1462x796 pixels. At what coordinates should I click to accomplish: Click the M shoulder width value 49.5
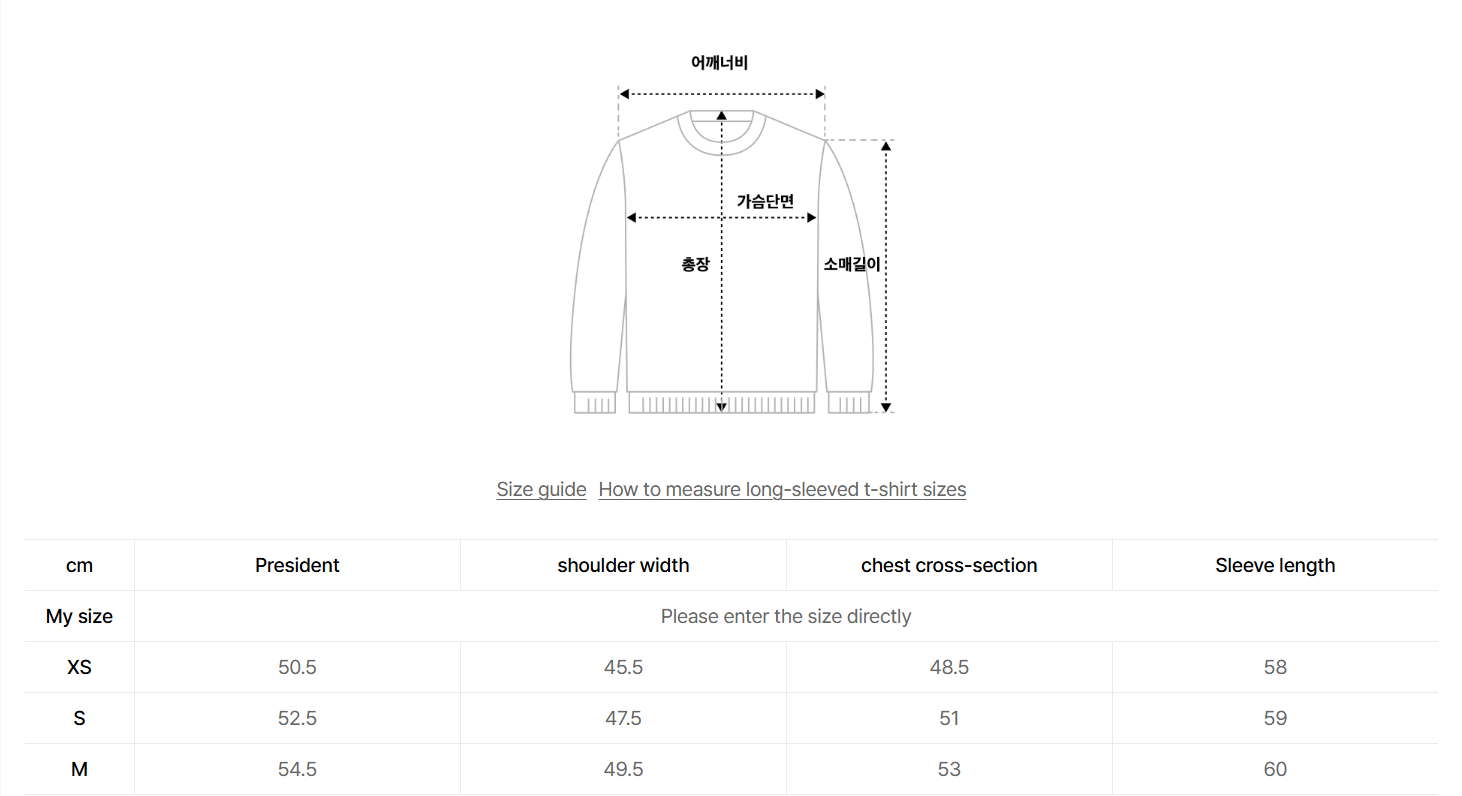(623, 769)
